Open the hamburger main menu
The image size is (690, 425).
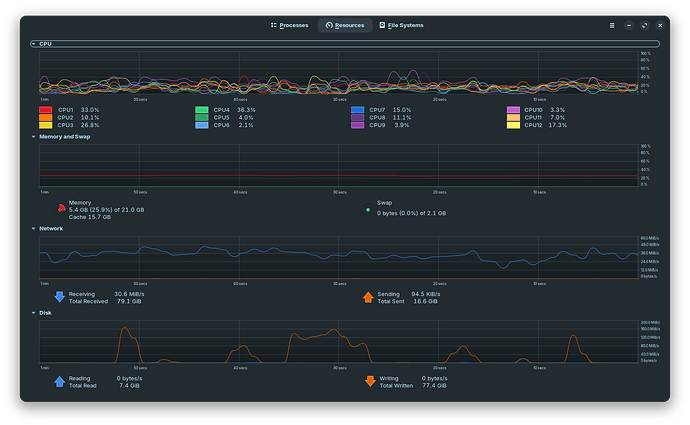[612, 26]
